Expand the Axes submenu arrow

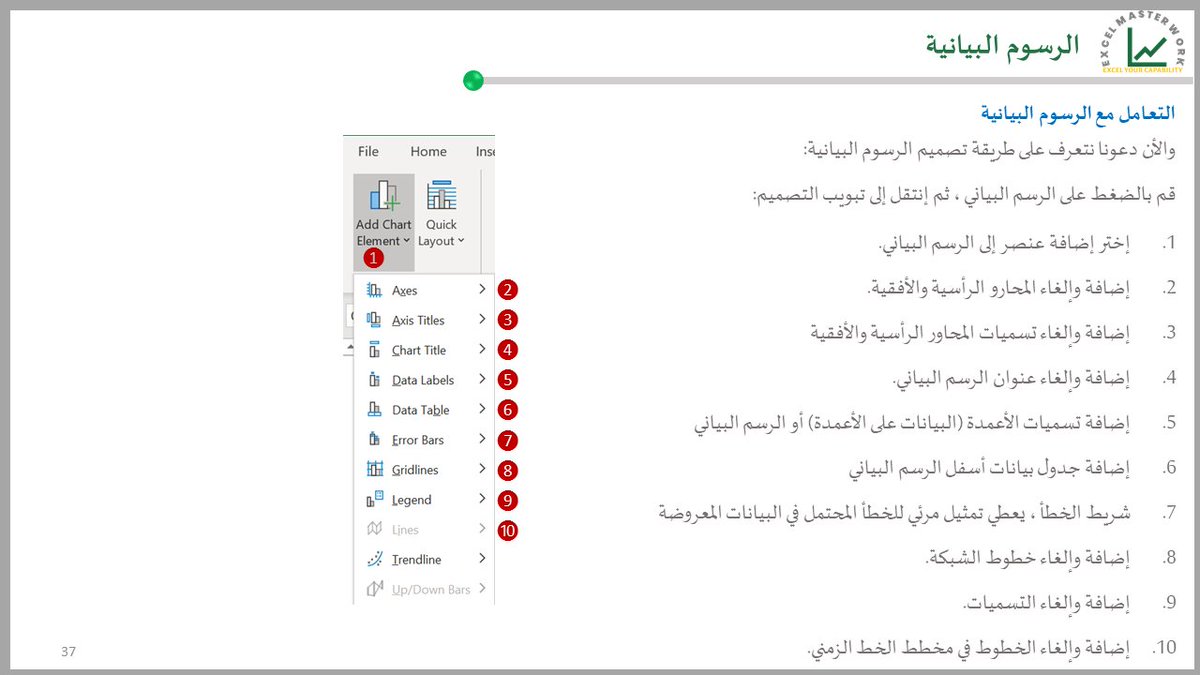[482, 290]
